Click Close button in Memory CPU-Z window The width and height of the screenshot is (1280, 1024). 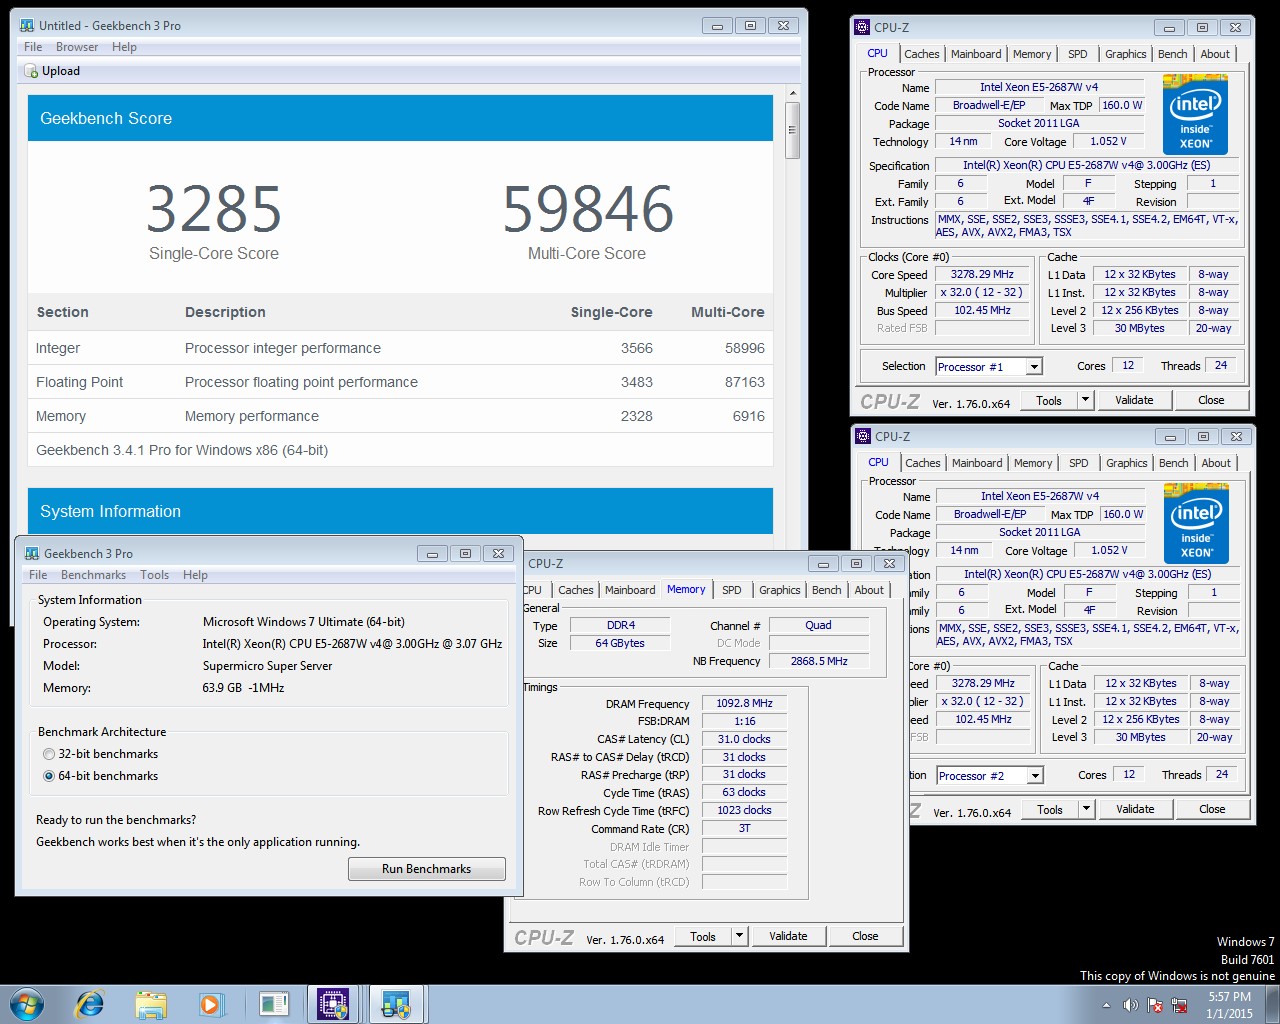pyautogui.click(x=865, y=936)
